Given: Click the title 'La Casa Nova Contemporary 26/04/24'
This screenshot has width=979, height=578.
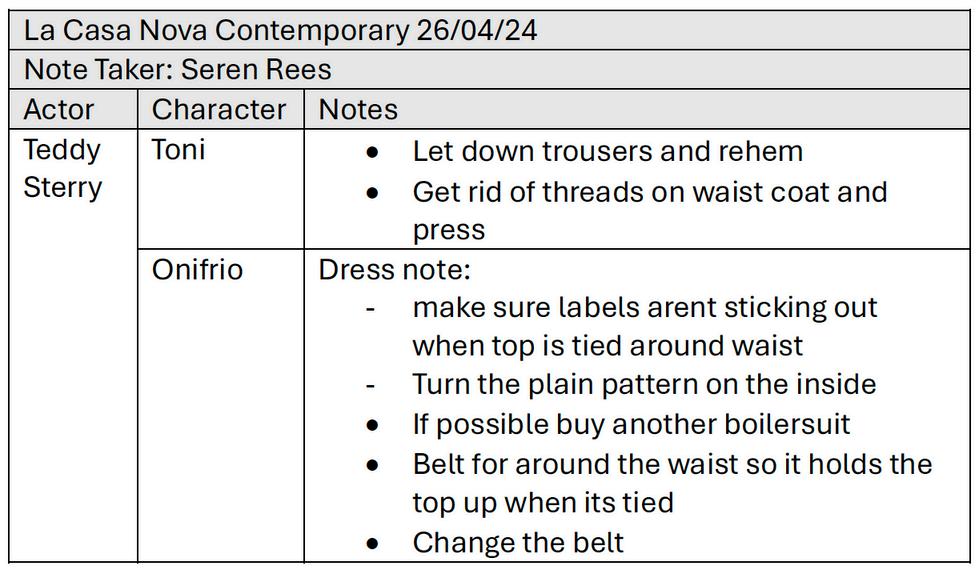Looking at the screenshot, I should (280, 31).
